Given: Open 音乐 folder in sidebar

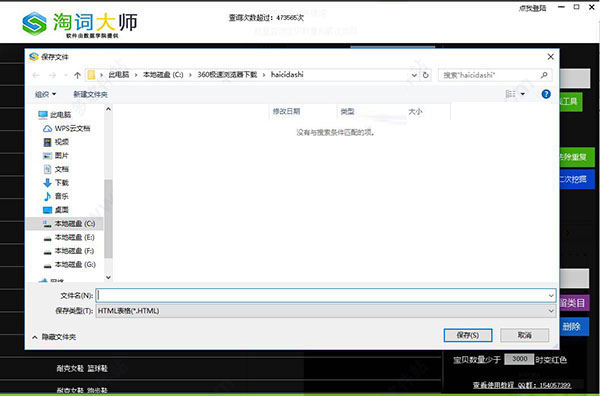Looking at the screenshot, I should coord(56,196).
